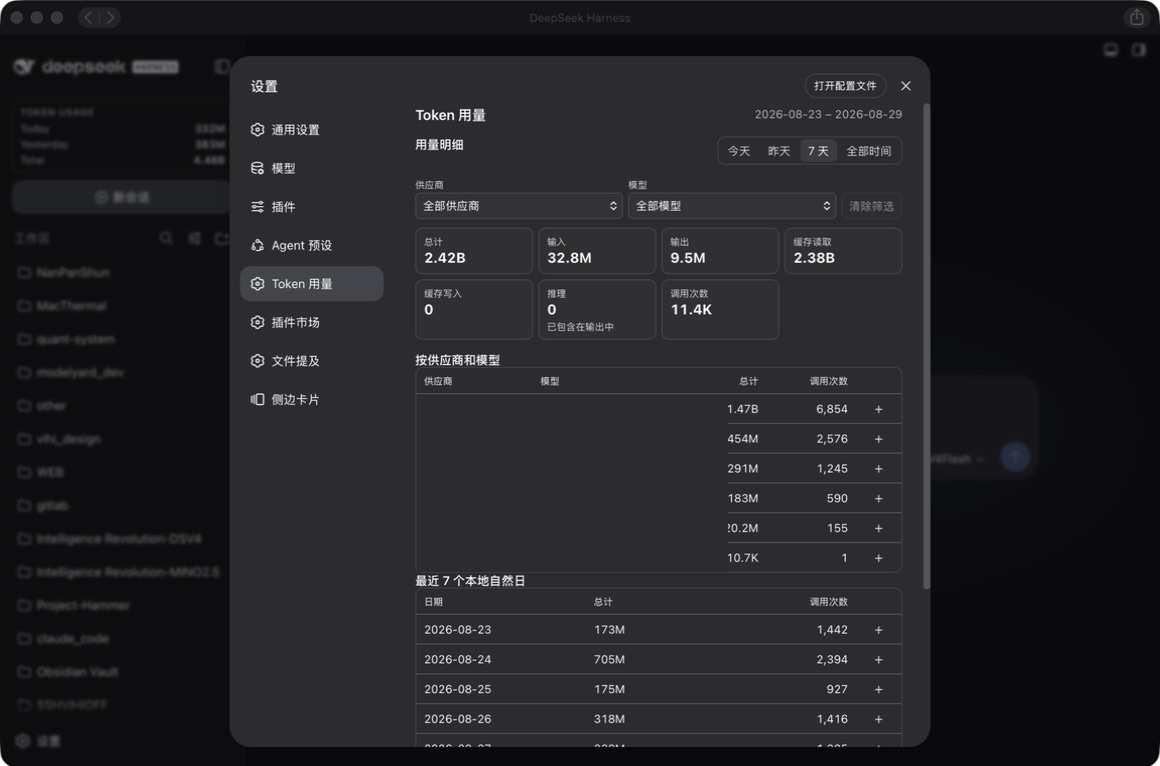Click the icon beside Agent 预设
Screen dimensions: 1160x766
click(x=257, y=245)
